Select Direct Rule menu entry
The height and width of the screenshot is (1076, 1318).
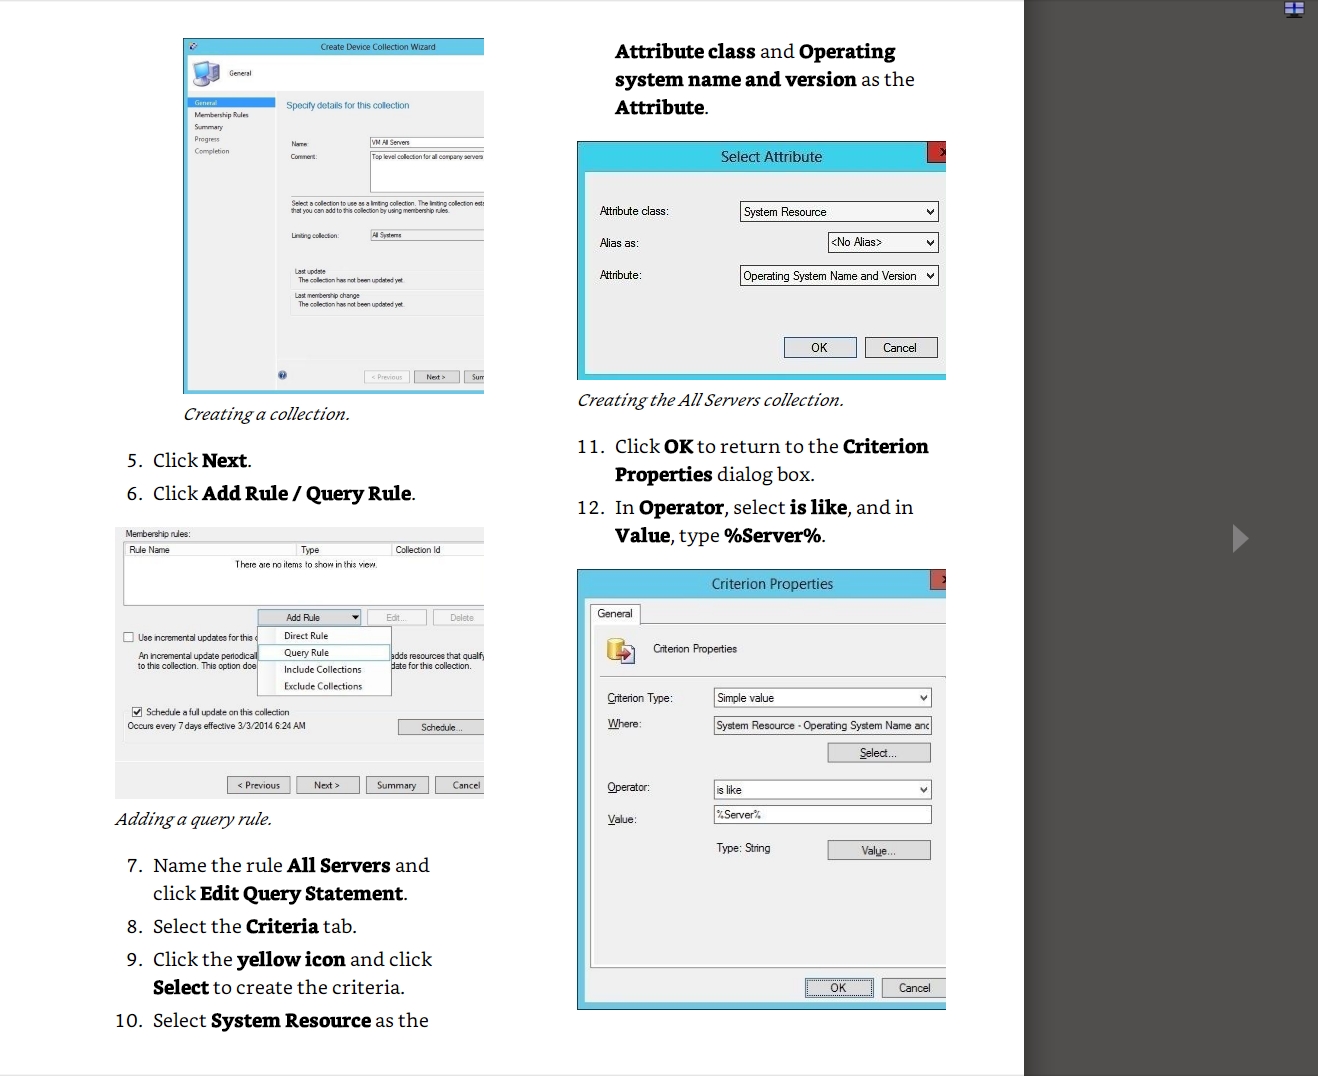pos(306,636)
